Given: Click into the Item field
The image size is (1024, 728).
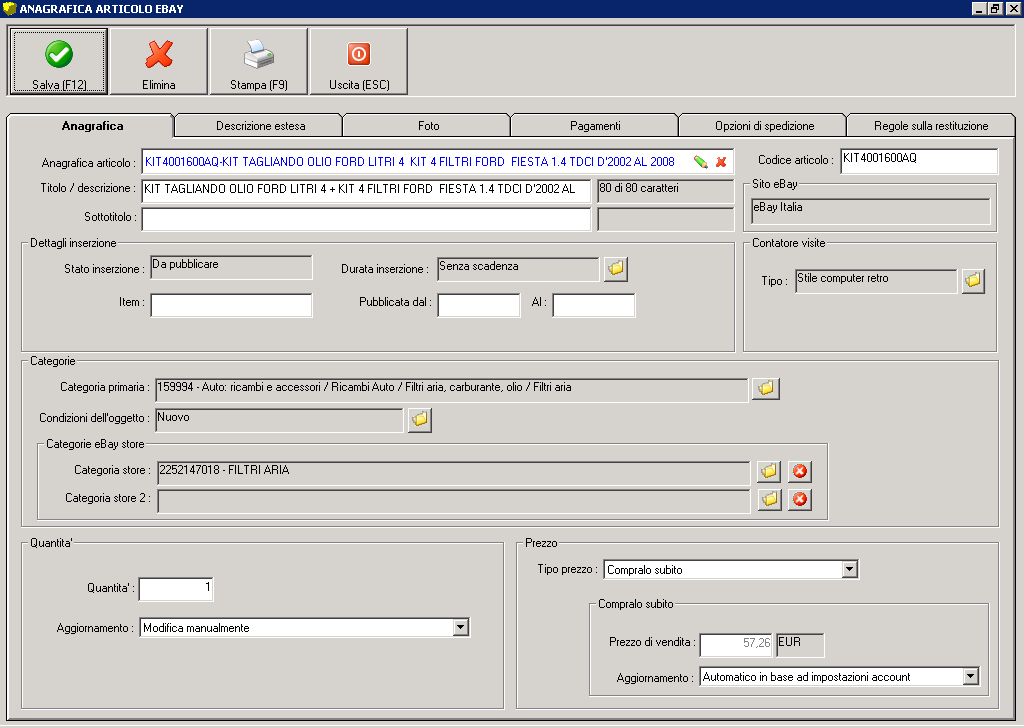Looking at the screenshot, I should 231,305.
